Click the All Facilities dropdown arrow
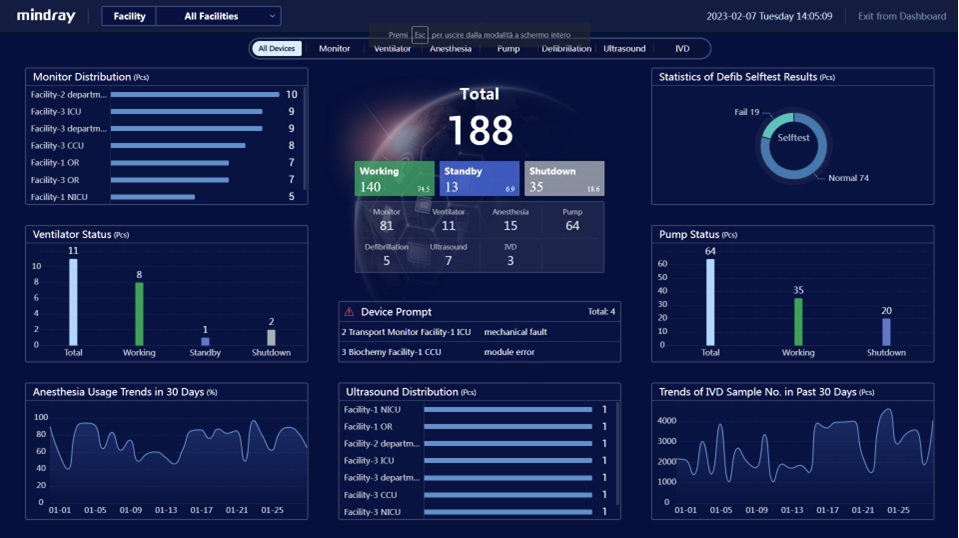Viewport: 959px width, 538px height. pyautogui.click(x=271, y=16)
